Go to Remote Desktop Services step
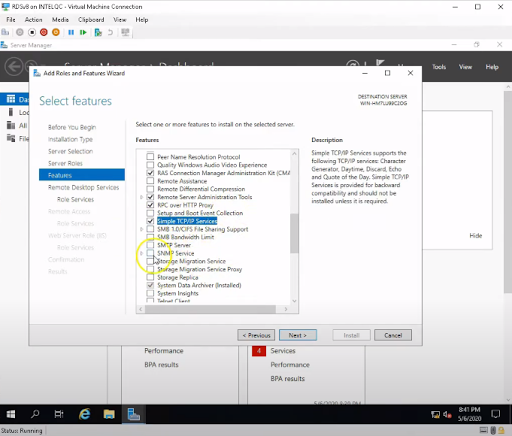The image size is (512, 436). pos(83,187)
